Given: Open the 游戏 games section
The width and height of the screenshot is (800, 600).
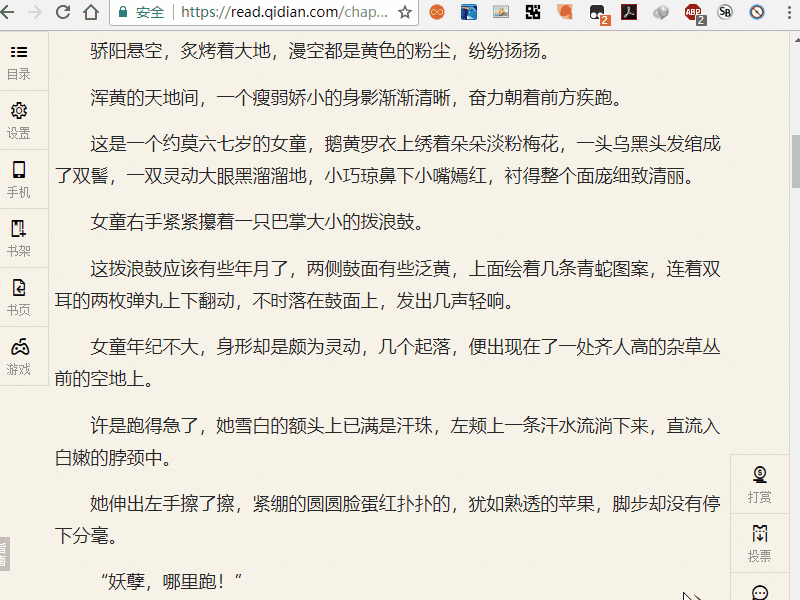Looking at the screenshot, I should (19, 357).
